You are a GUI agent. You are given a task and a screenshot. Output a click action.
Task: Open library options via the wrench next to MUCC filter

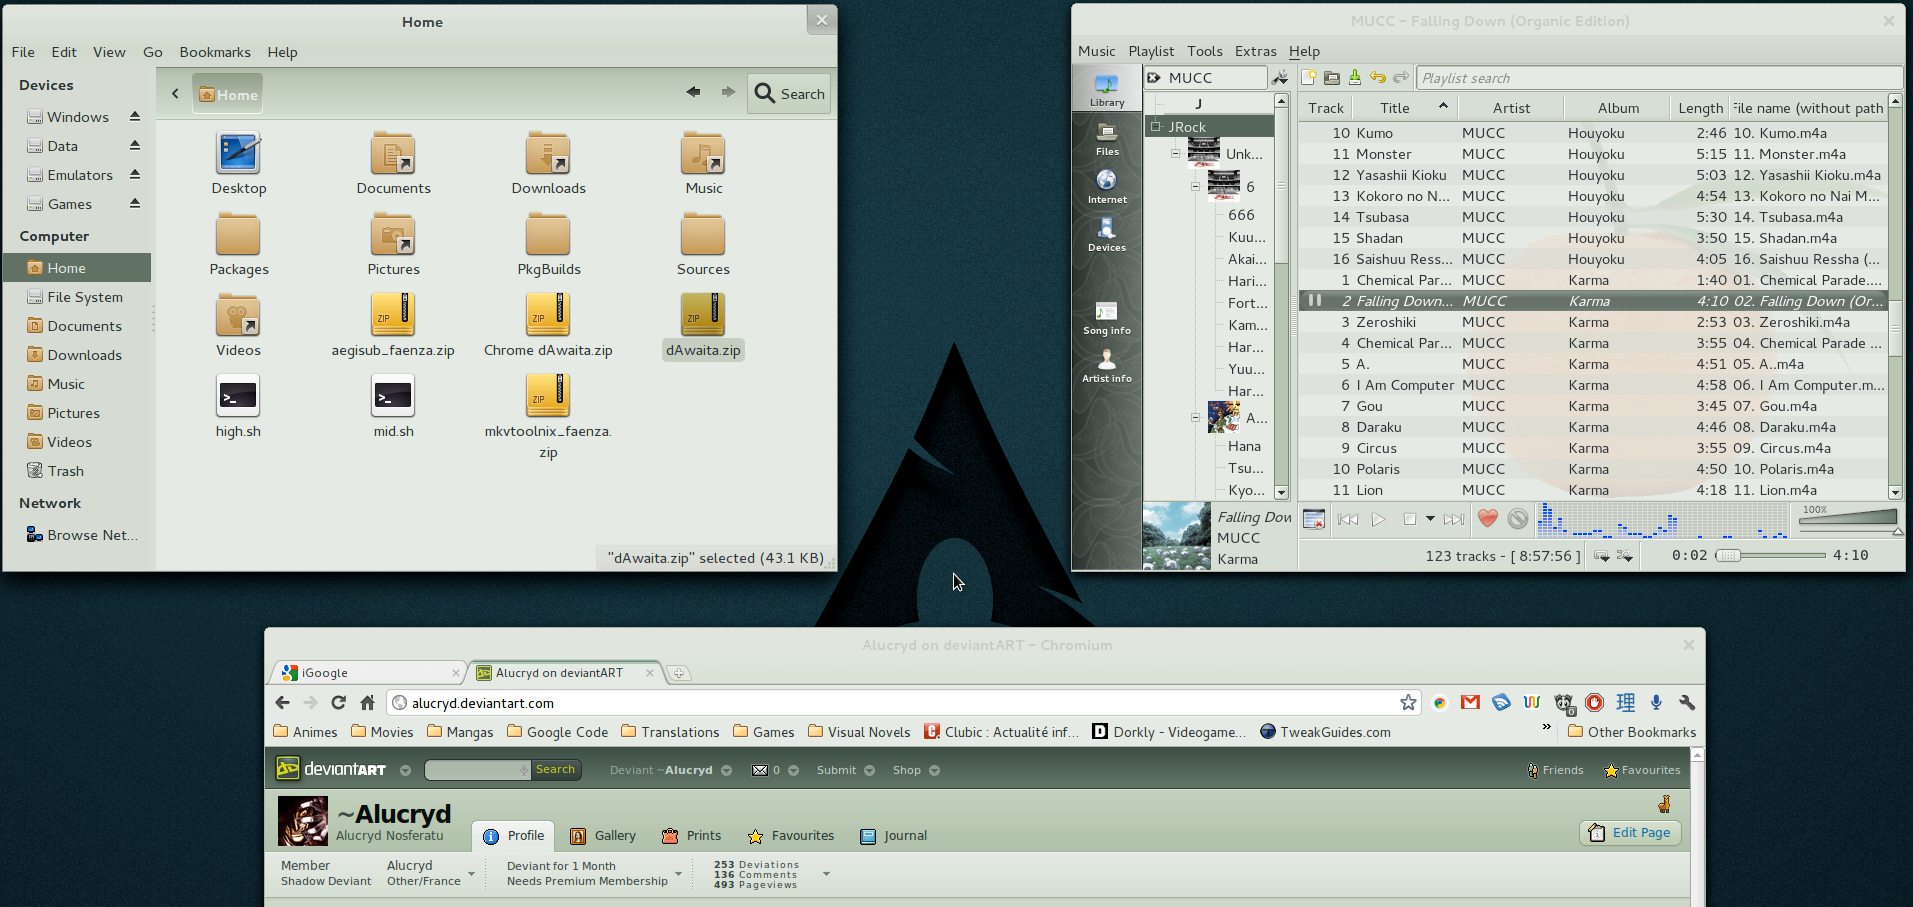[x=1279, y=77]
